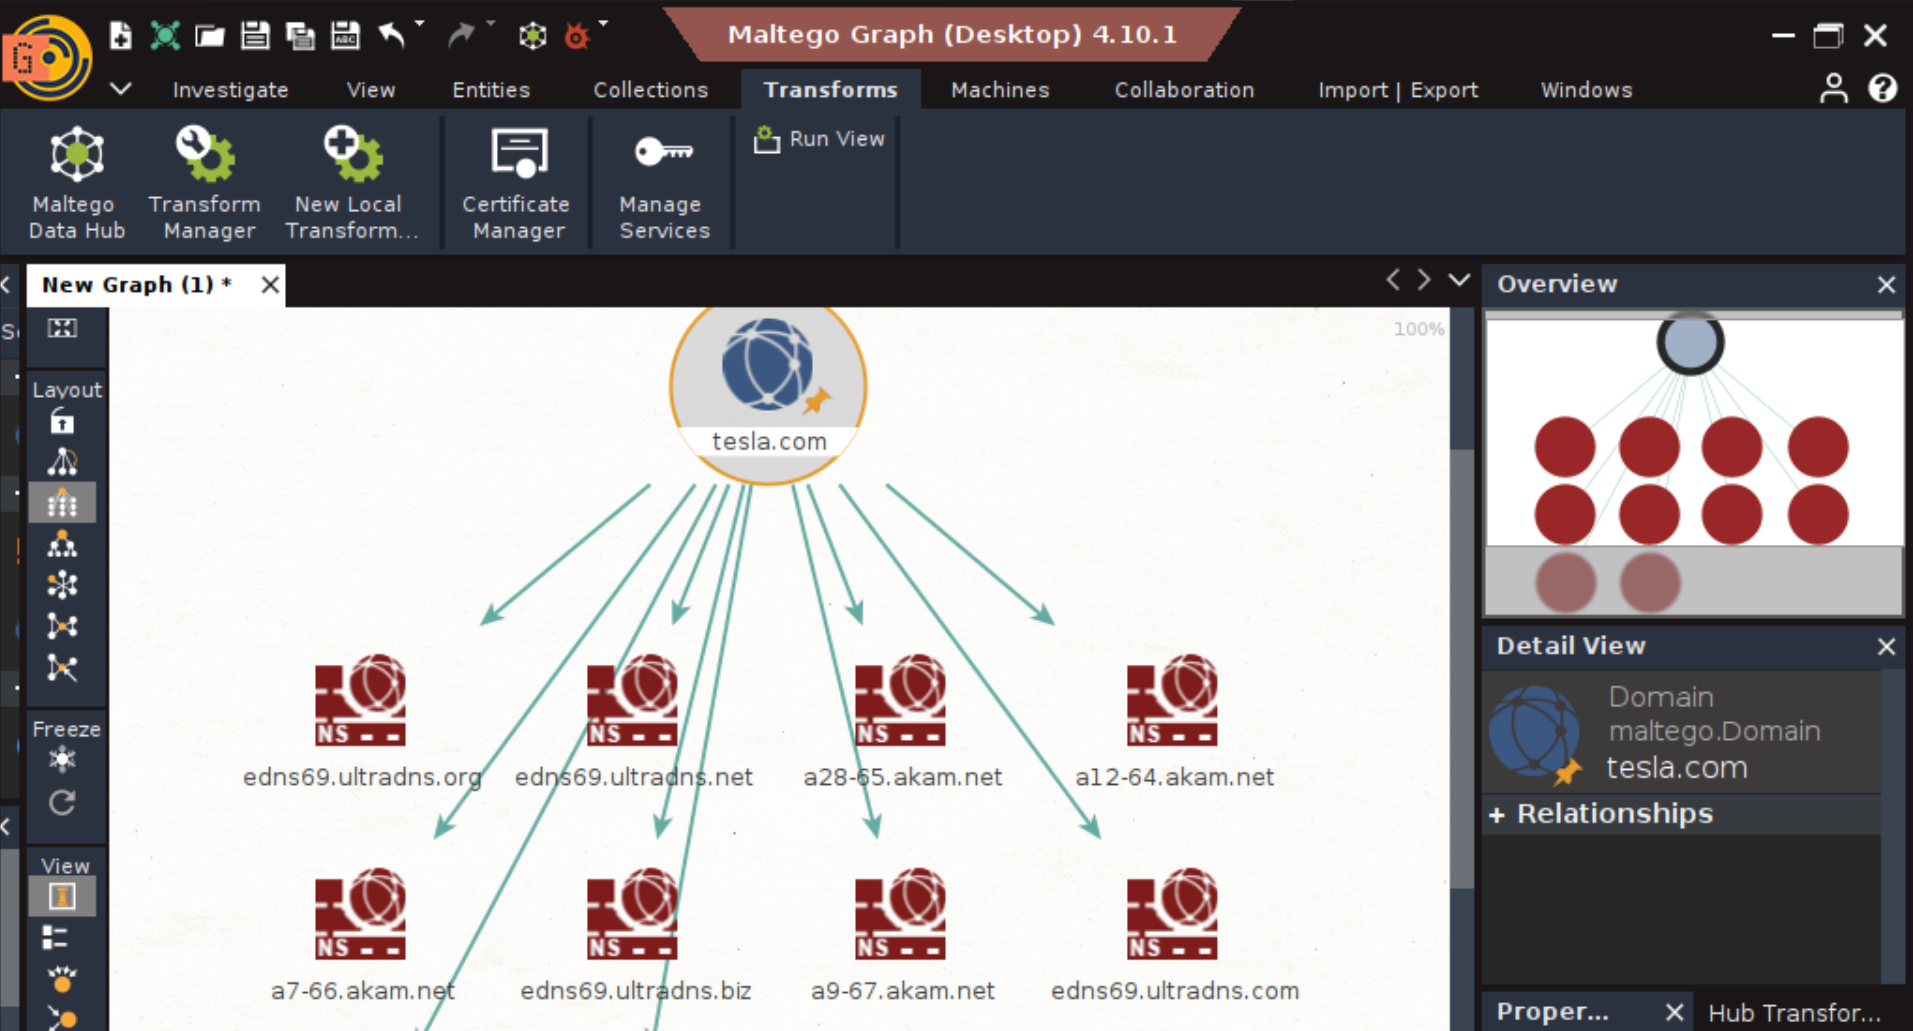The image size is (1913, 1031).
Task: Click the zoom-to-fit icon above Layout
Action: [62, 328]
